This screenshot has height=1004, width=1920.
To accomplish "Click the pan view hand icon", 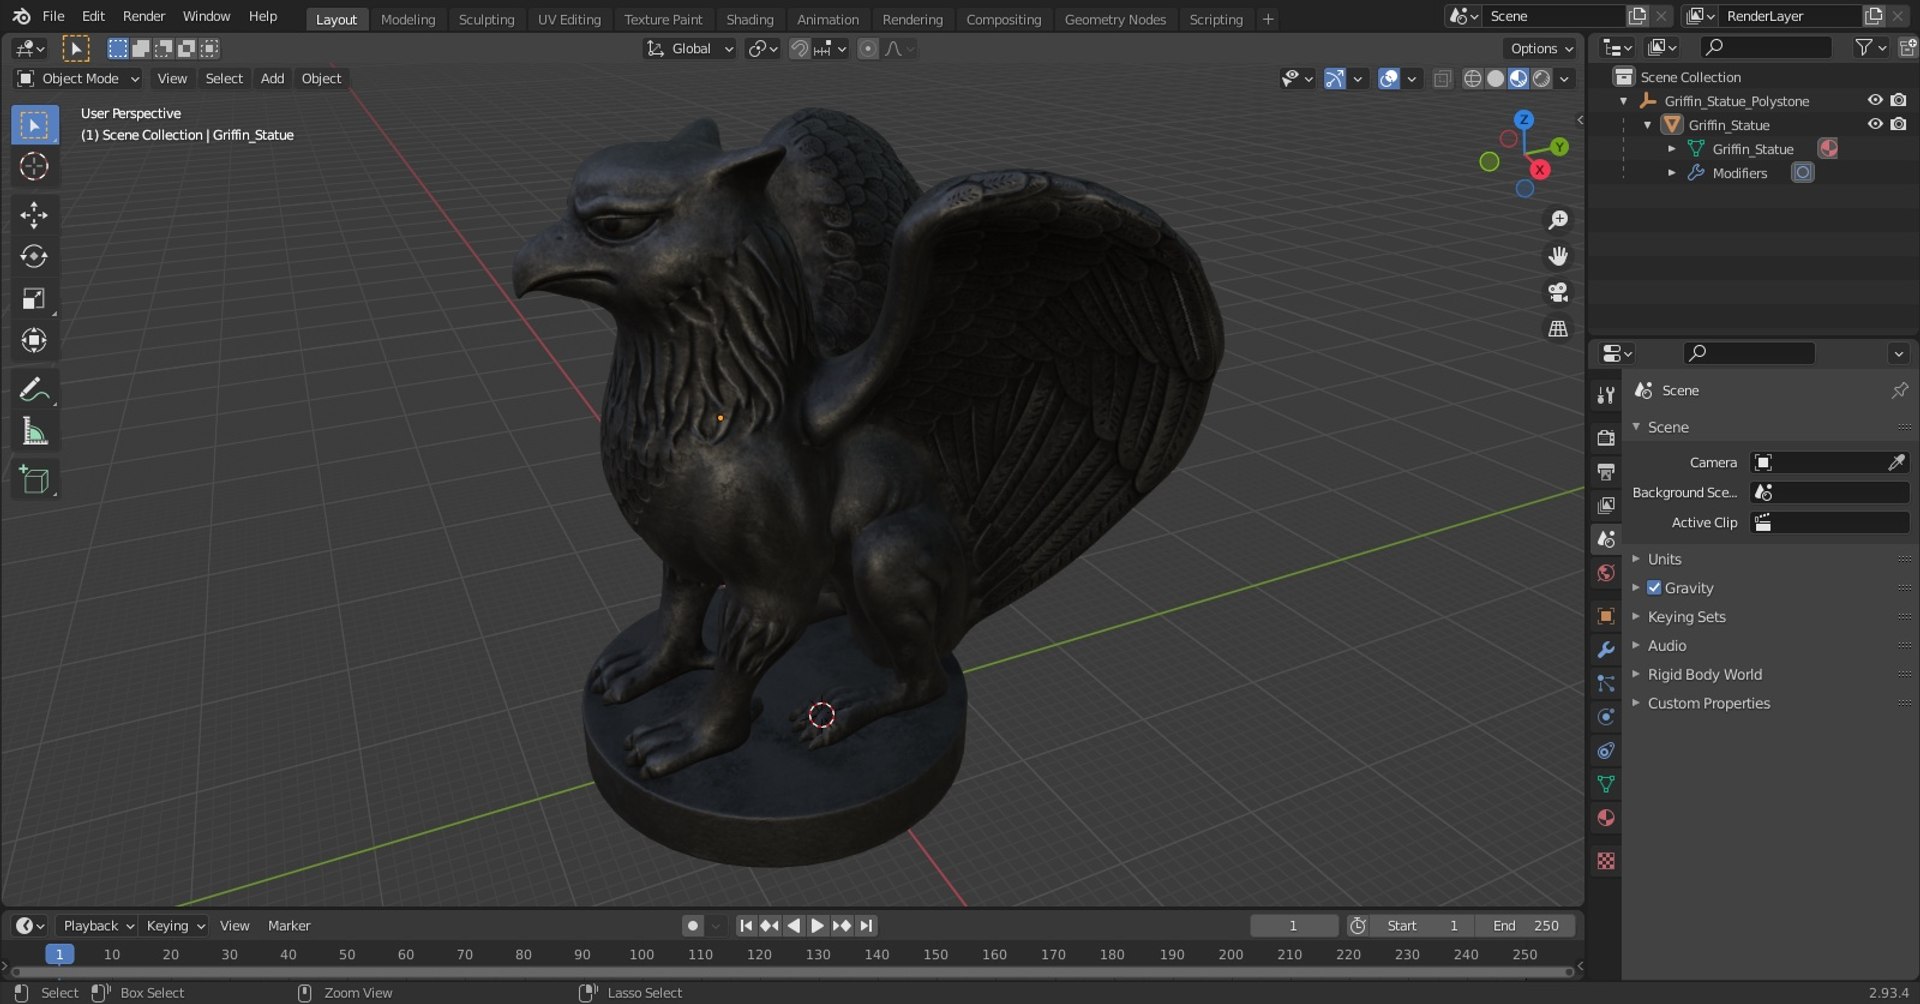I will 1558,256.
